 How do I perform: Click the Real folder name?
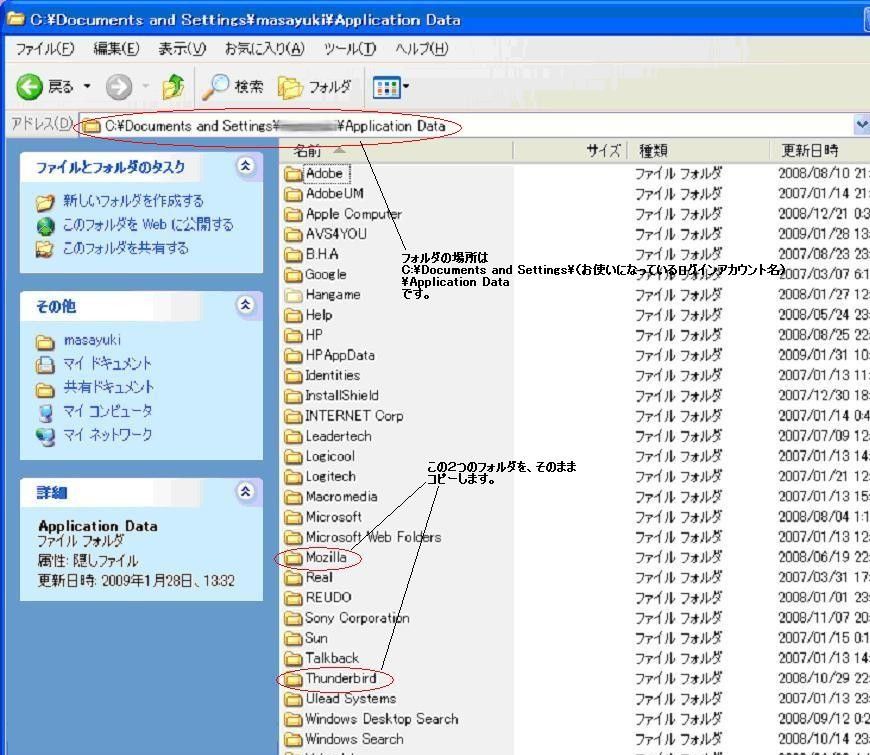pyautogui.click(x=319, y=577)
